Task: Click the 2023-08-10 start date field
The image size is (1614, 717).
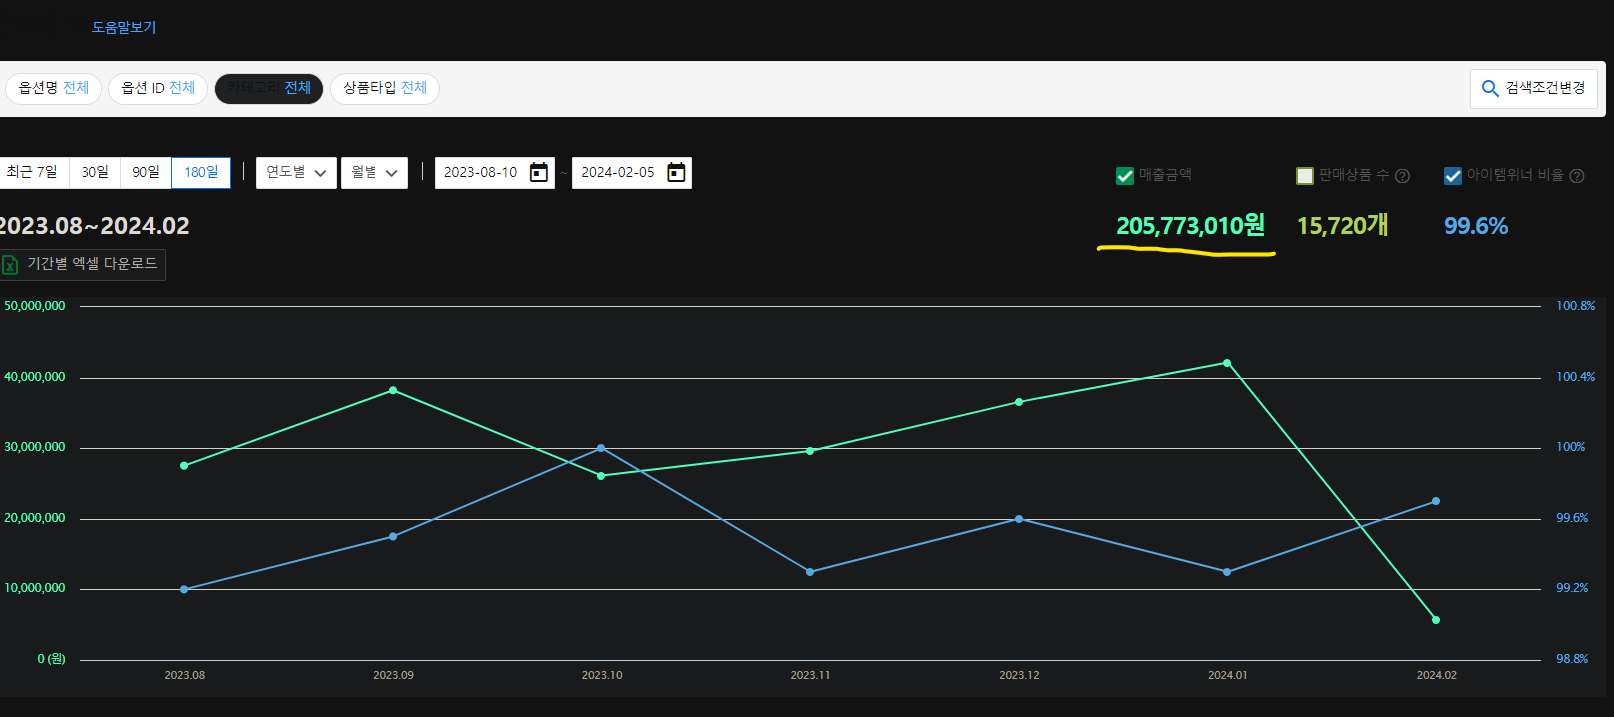Action: [x=481, y=173]
